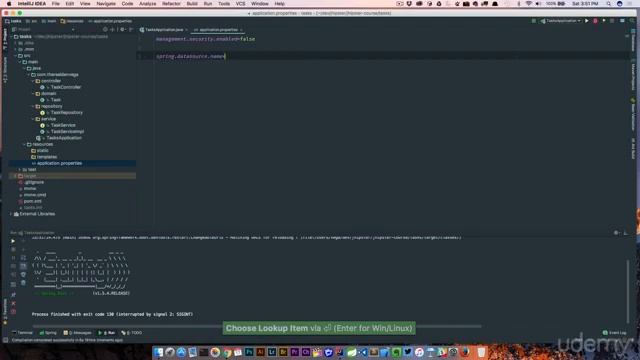Select TaskController class in project tree

(x=65, y=87)
